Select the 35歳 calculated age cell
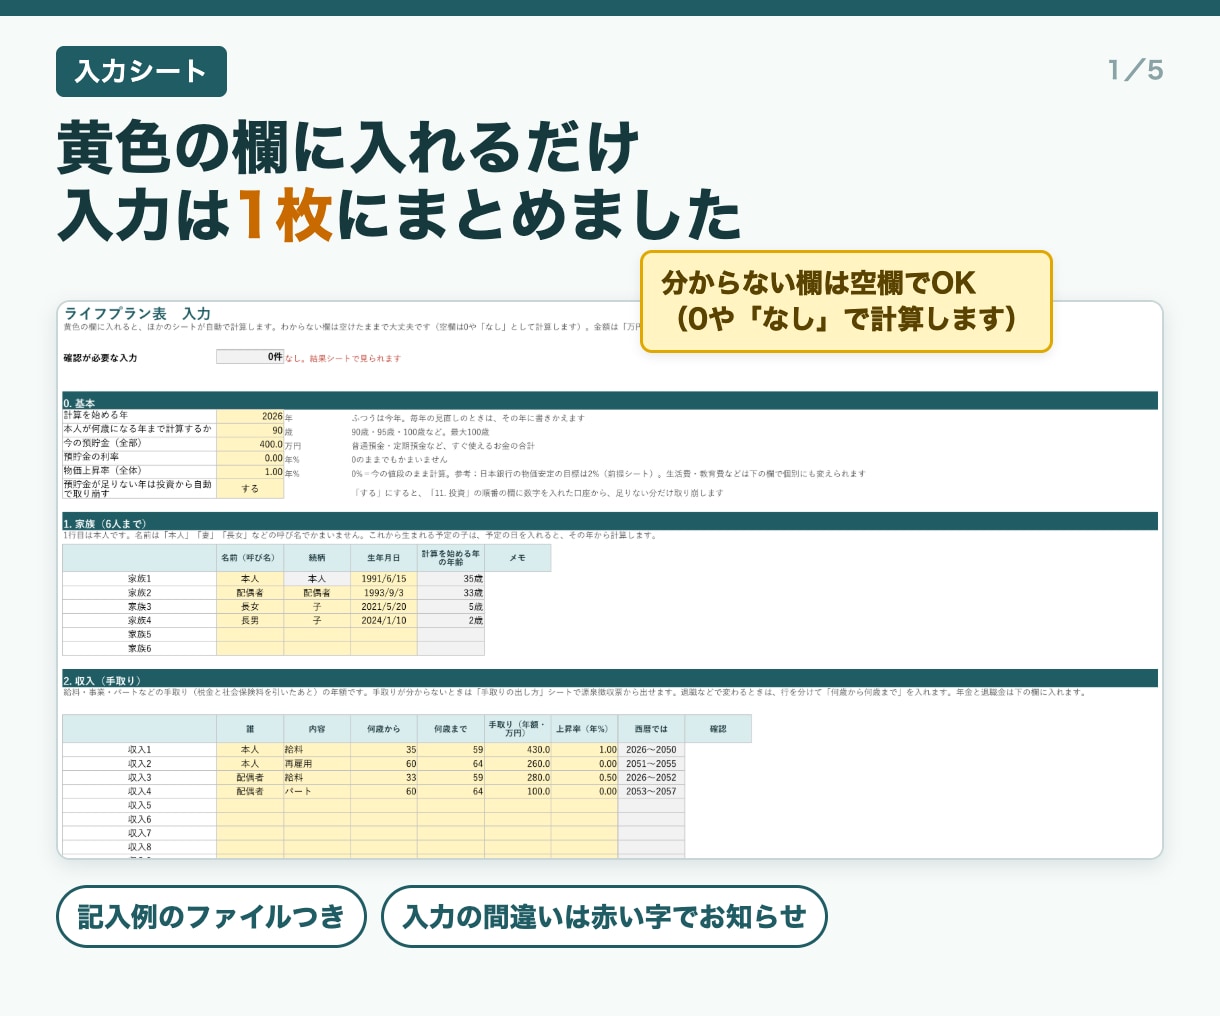Viewport: 1220px width, 1016px height. pos(451,579)
